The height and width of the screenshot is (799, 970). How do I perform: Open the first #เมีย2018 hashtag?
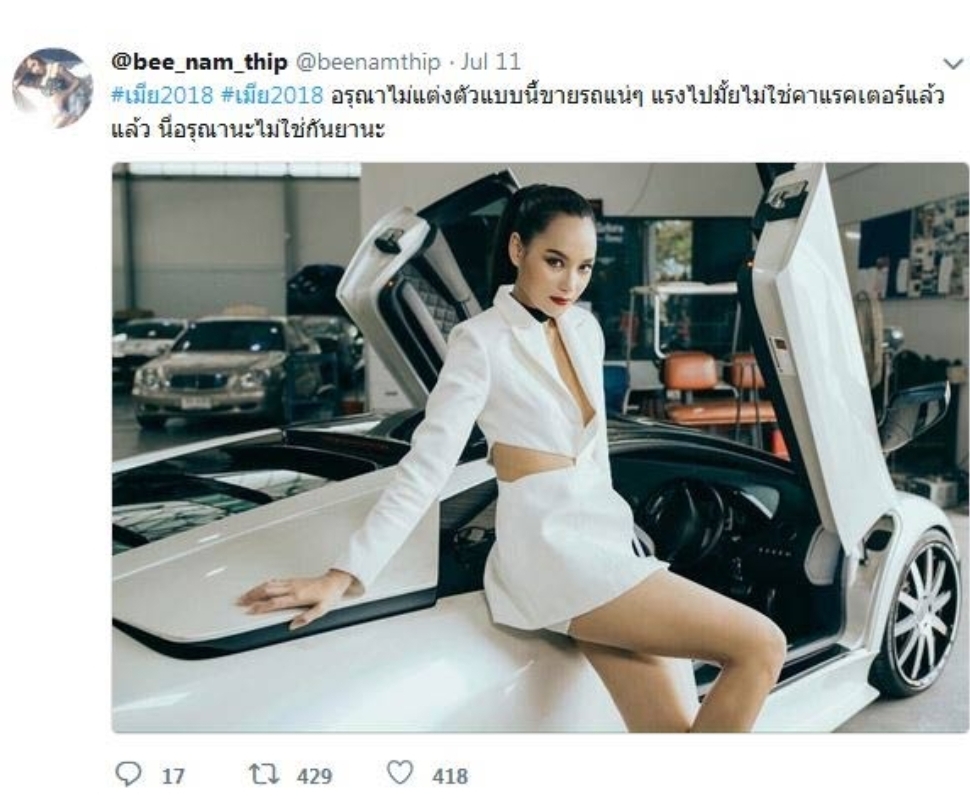163,96
